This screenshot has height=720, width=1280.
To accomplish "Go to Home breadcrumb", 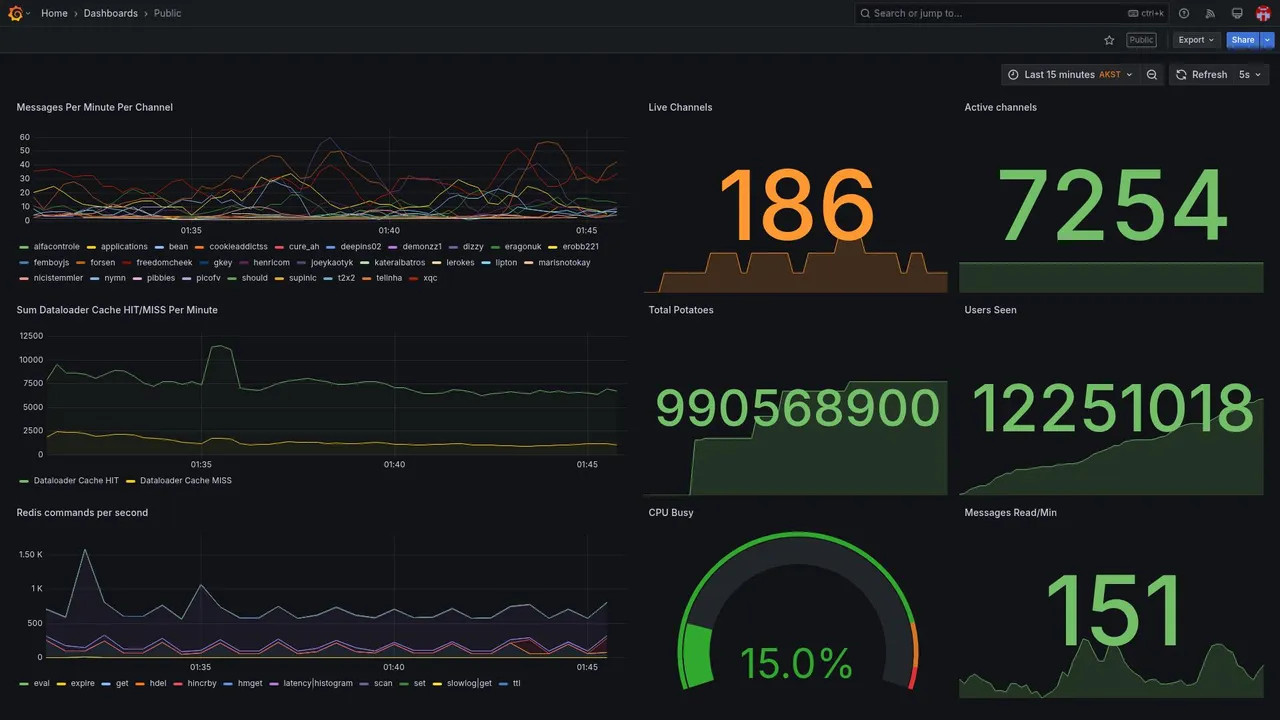I will click(54, 13).
